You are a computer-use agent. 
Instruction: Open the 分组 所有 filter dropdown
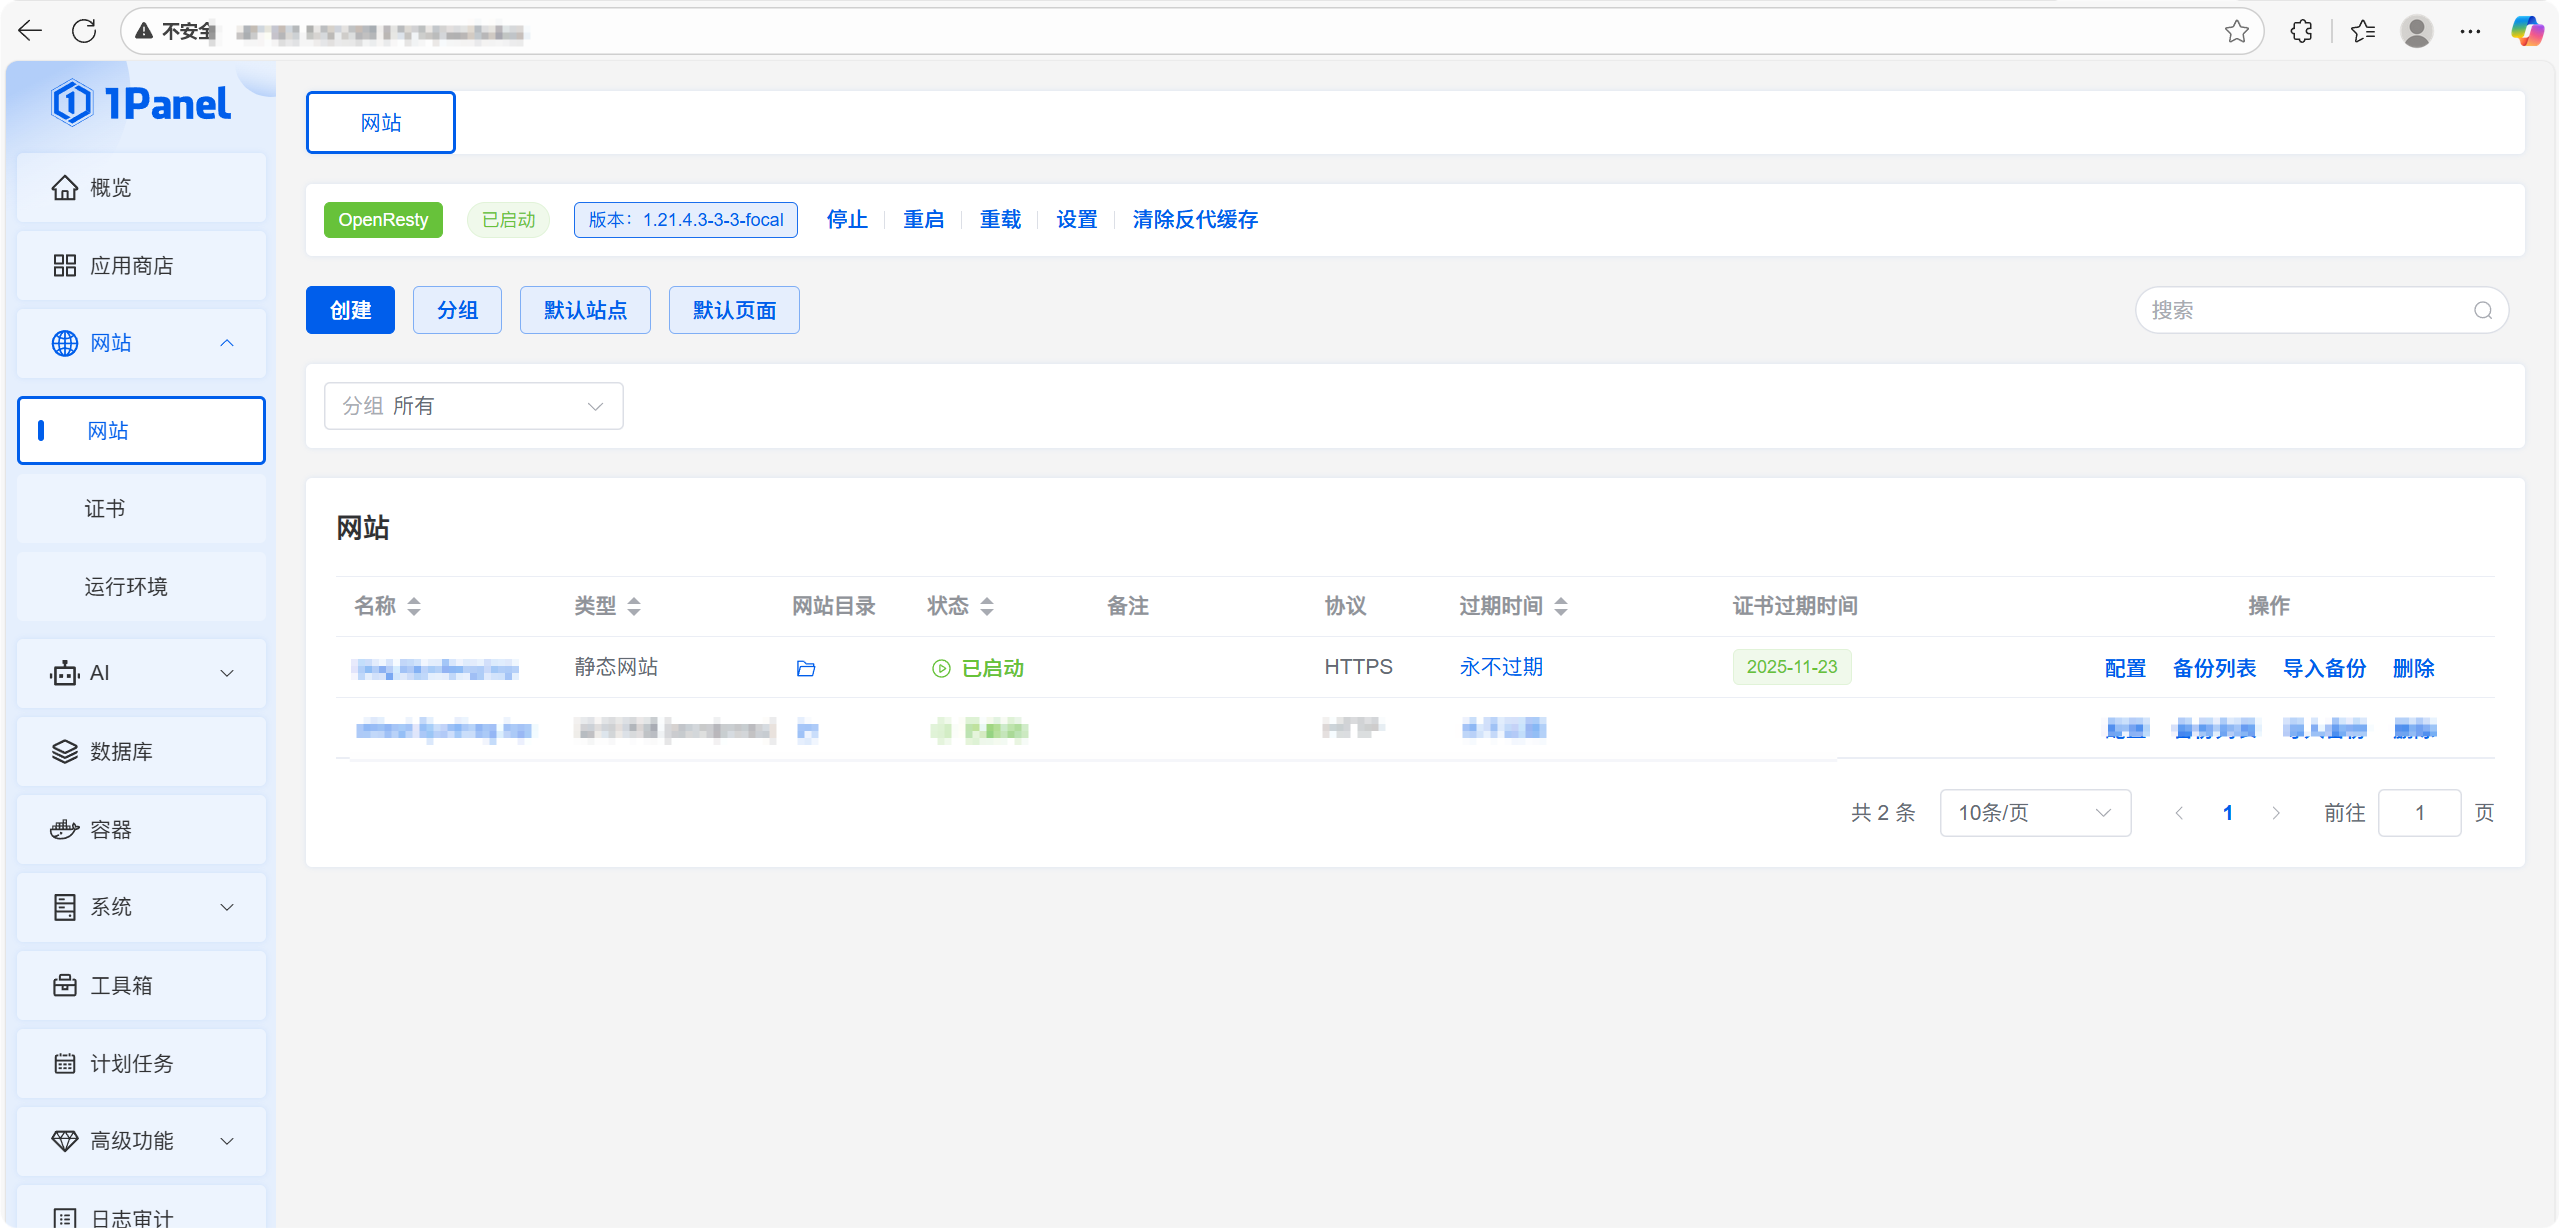click(x=473, y=406)
